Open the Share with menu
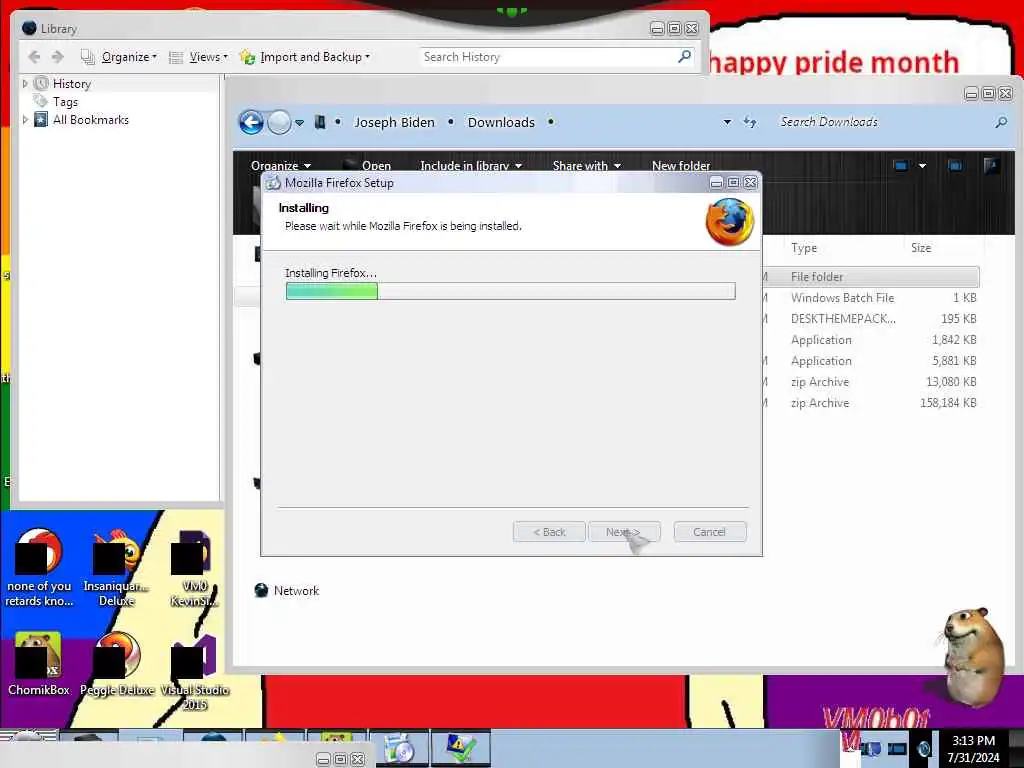This screenshot has height=768, width=1024. pyautogui.click(x=586, y=165)
